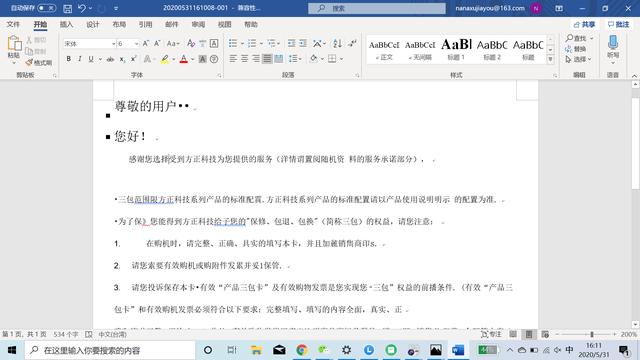Viewport: 640px width, 360px height.
Task: Apply the 无间隔 style
Action: [420, 49]
